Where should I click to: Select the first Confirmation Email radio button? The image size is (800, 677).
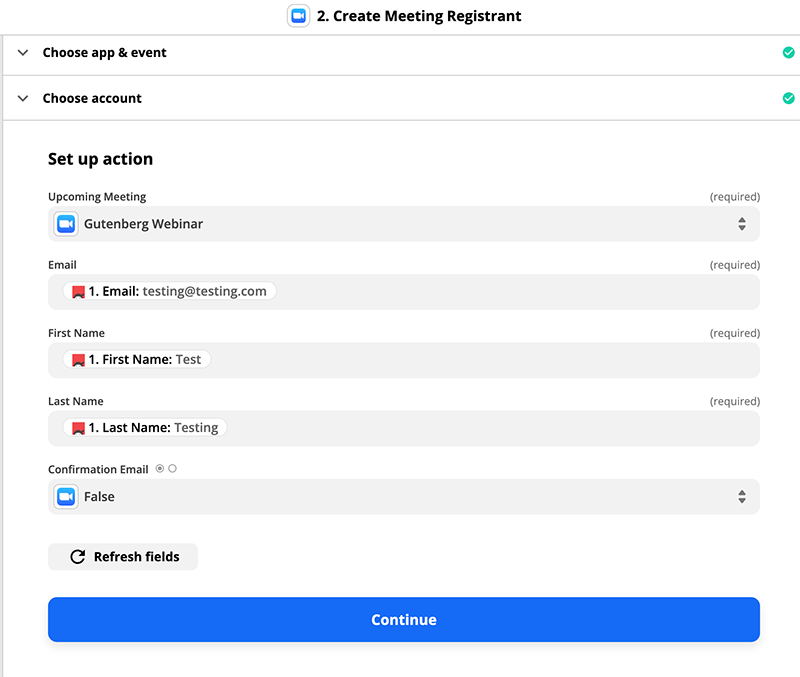pyautogui.click(x=158, y=467)
